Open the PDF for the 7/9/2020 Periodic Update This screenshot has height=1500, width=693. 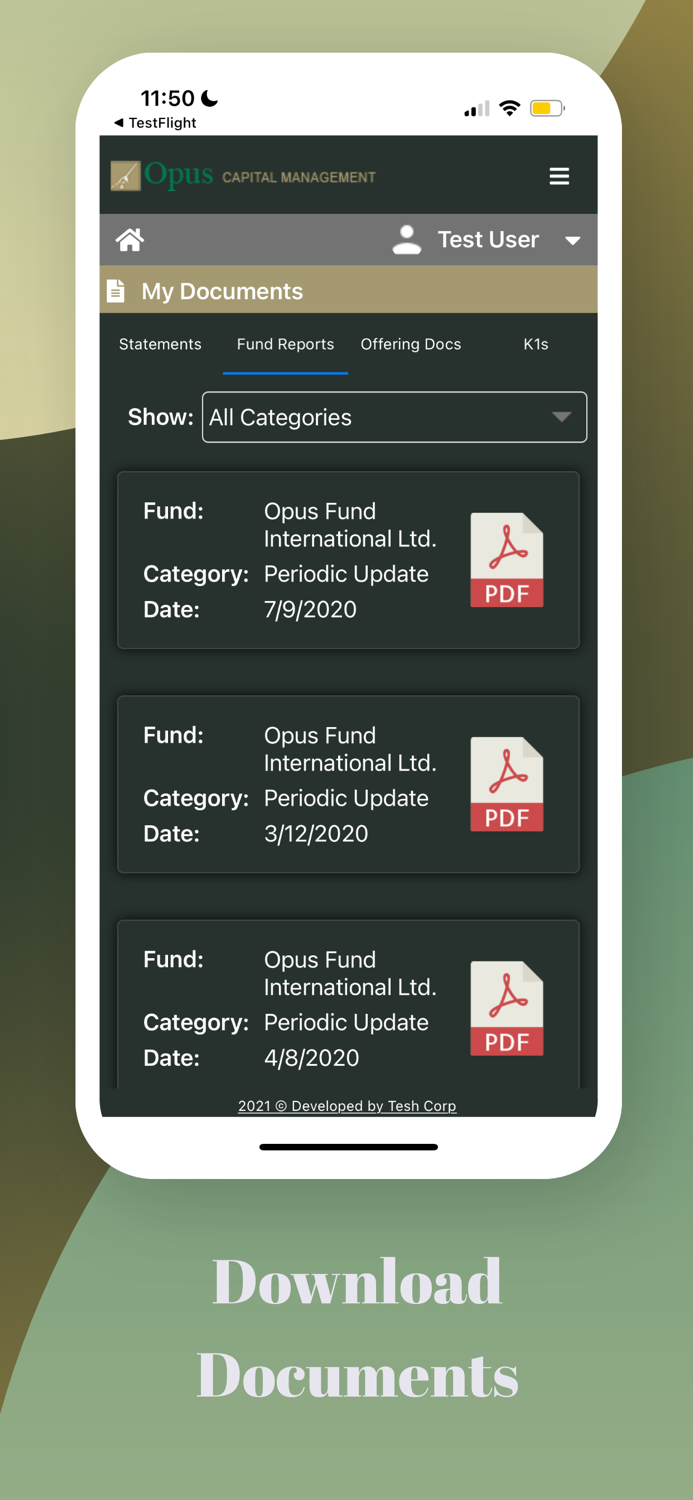pos(507,559)
